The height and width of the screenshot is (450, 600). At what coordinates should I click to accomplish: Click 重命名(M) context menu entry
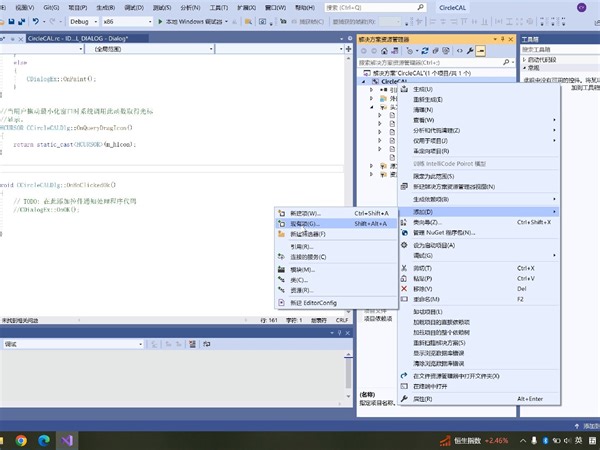click(x=479, y=299)
